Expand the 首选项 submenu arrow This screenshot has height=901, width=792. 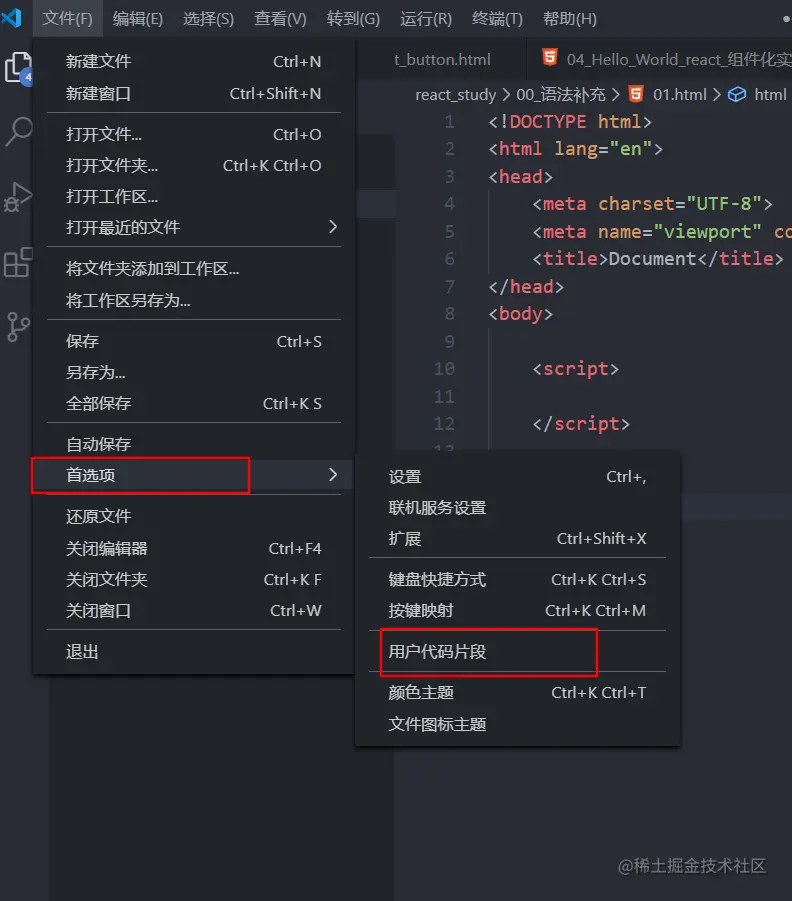click(x=333, y=475)
